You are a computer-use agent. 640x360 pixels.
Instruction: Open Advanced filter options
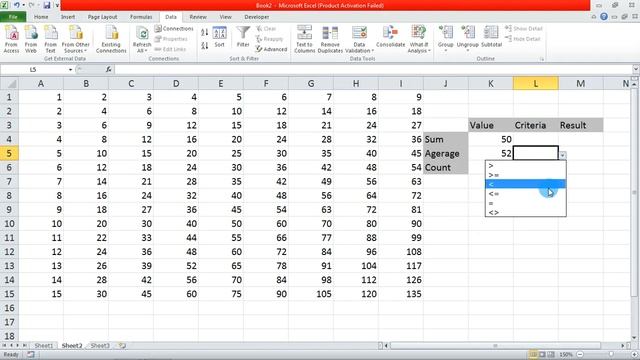[x=271, y=49]
